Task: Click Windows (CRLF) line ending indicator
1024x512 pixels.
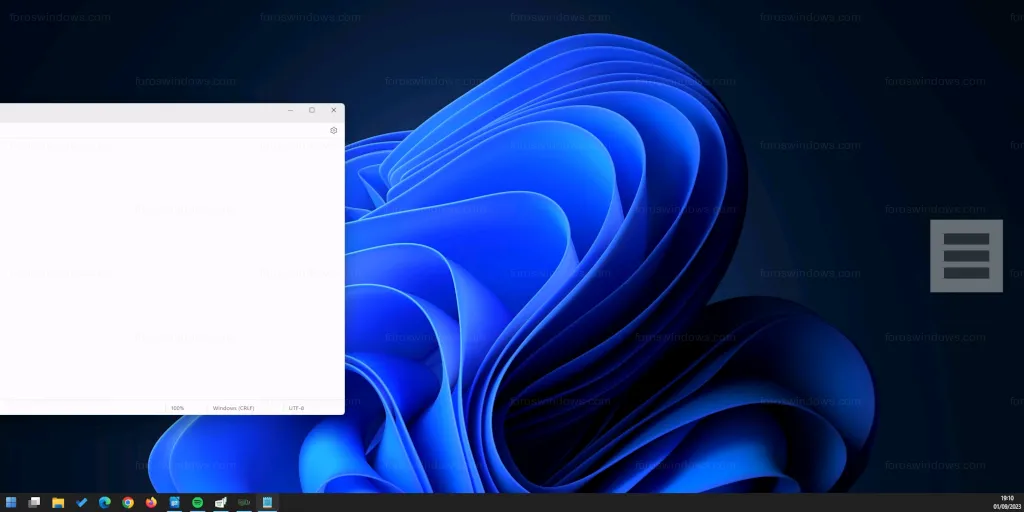Action: [x=234, y=408]
